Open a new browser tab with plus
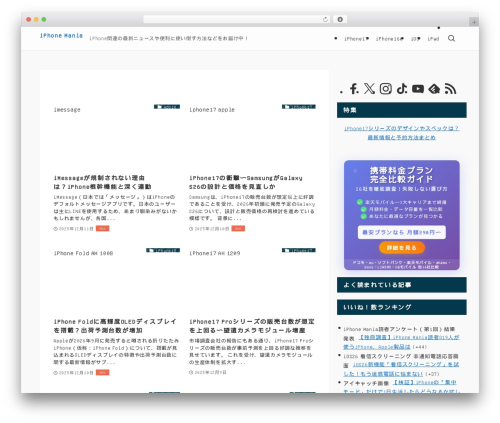The width and height of the screenshot is (500, 423). pos(474,22)
